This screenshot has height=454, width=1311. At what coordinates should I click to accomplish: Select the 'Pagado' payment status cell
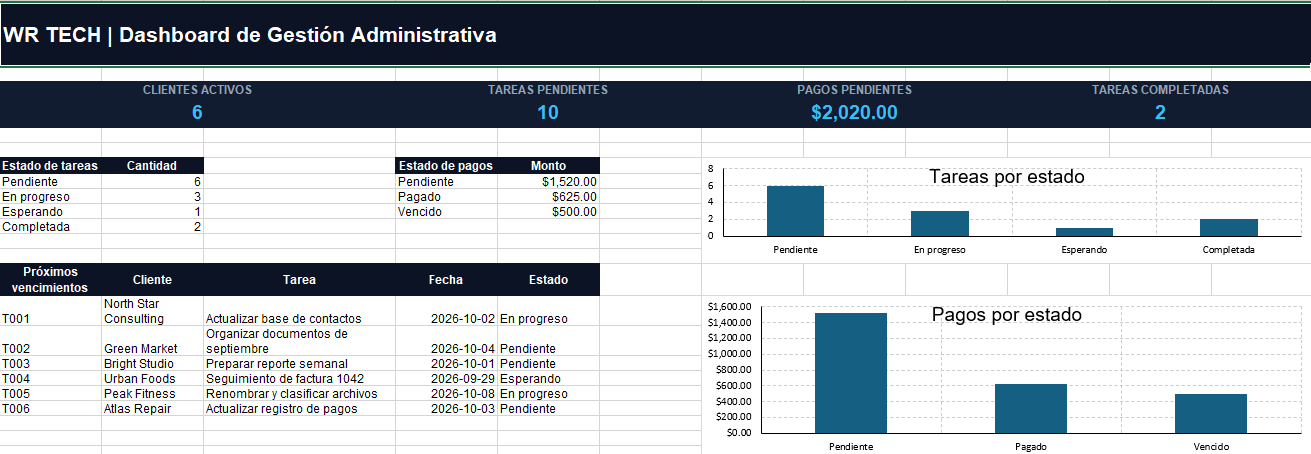click(447, 196)
